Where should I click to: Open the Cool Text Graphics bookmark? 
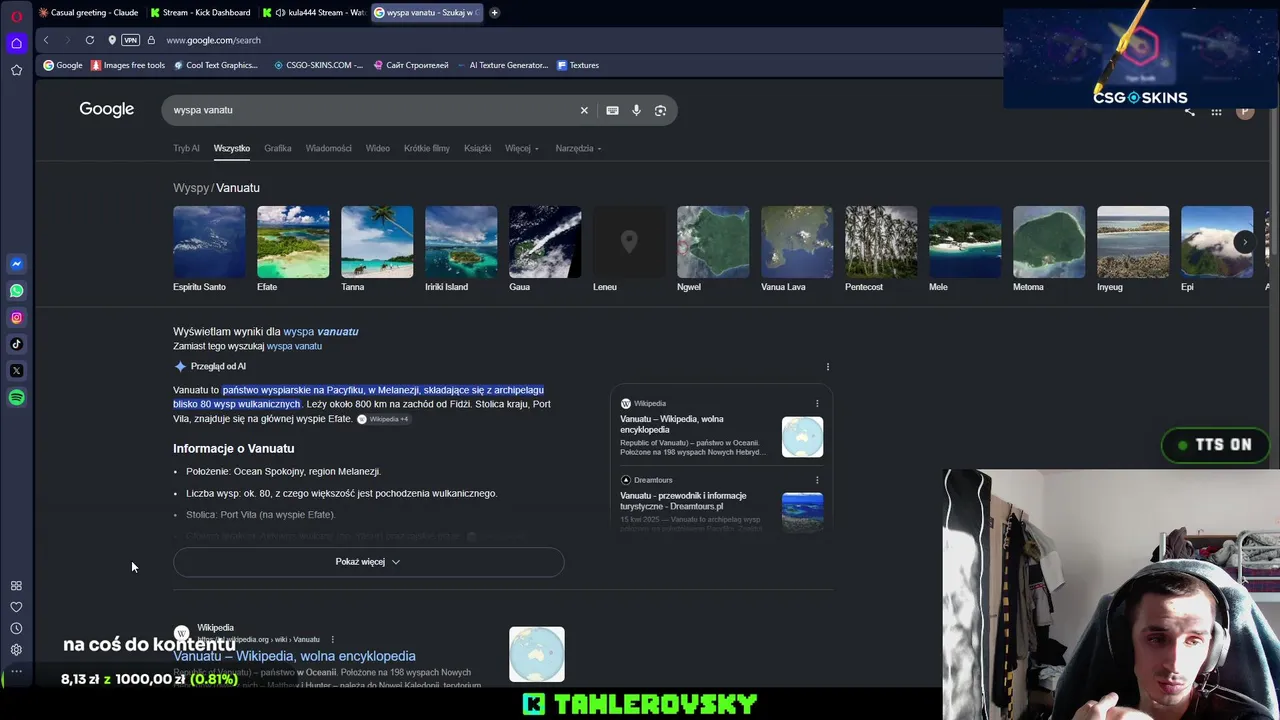pyautogui.click(x=216, y=65)
